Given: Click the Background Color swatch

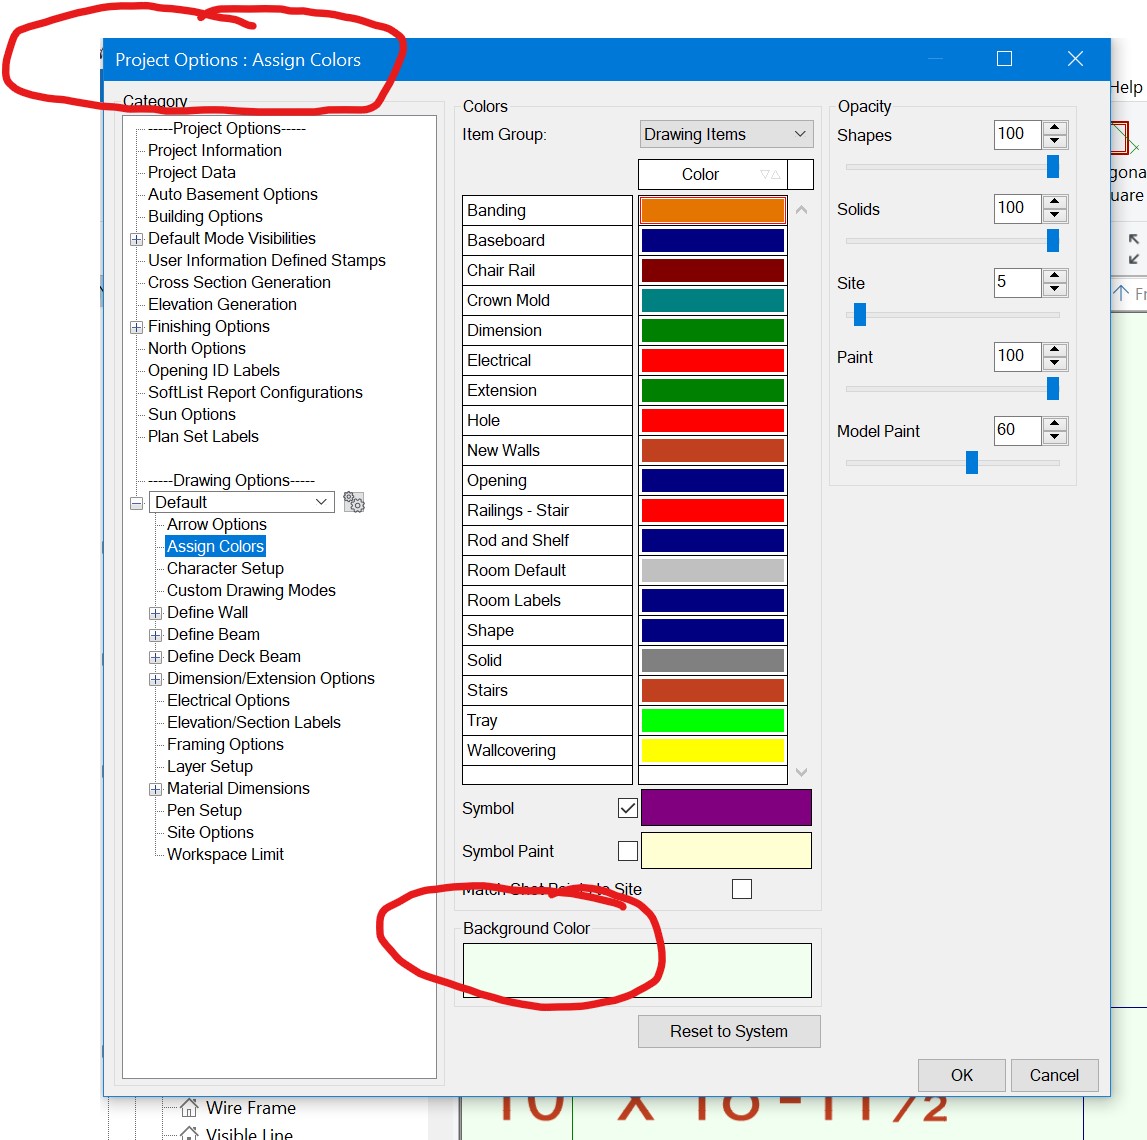Looking at the screenshot, I should tap(637, 969).
